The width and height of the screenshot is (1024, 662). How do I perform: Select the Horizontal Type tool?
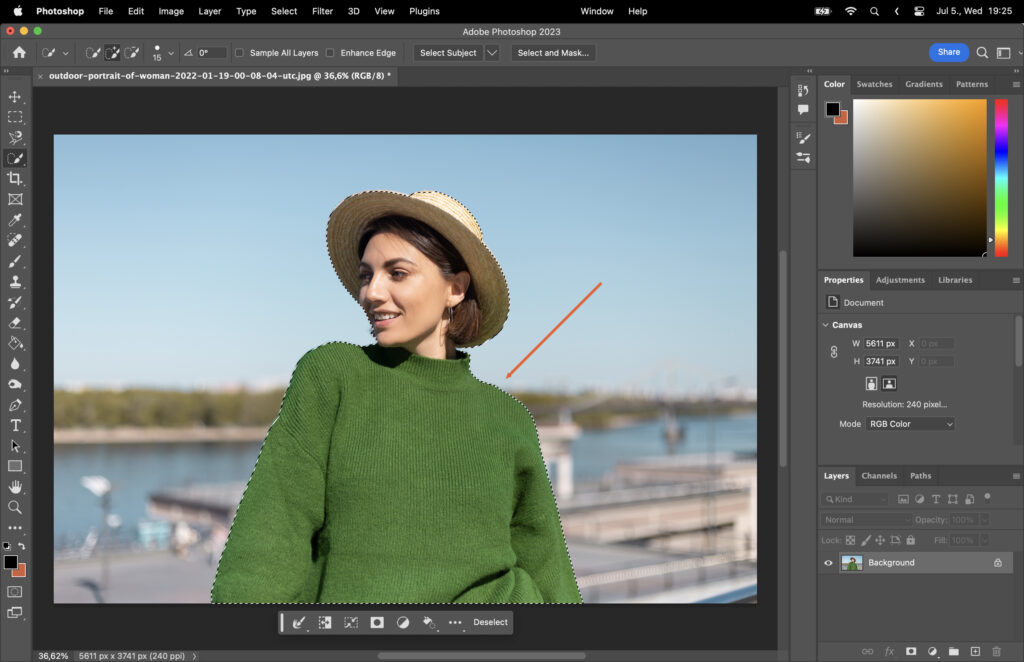(x=14, y=425)
